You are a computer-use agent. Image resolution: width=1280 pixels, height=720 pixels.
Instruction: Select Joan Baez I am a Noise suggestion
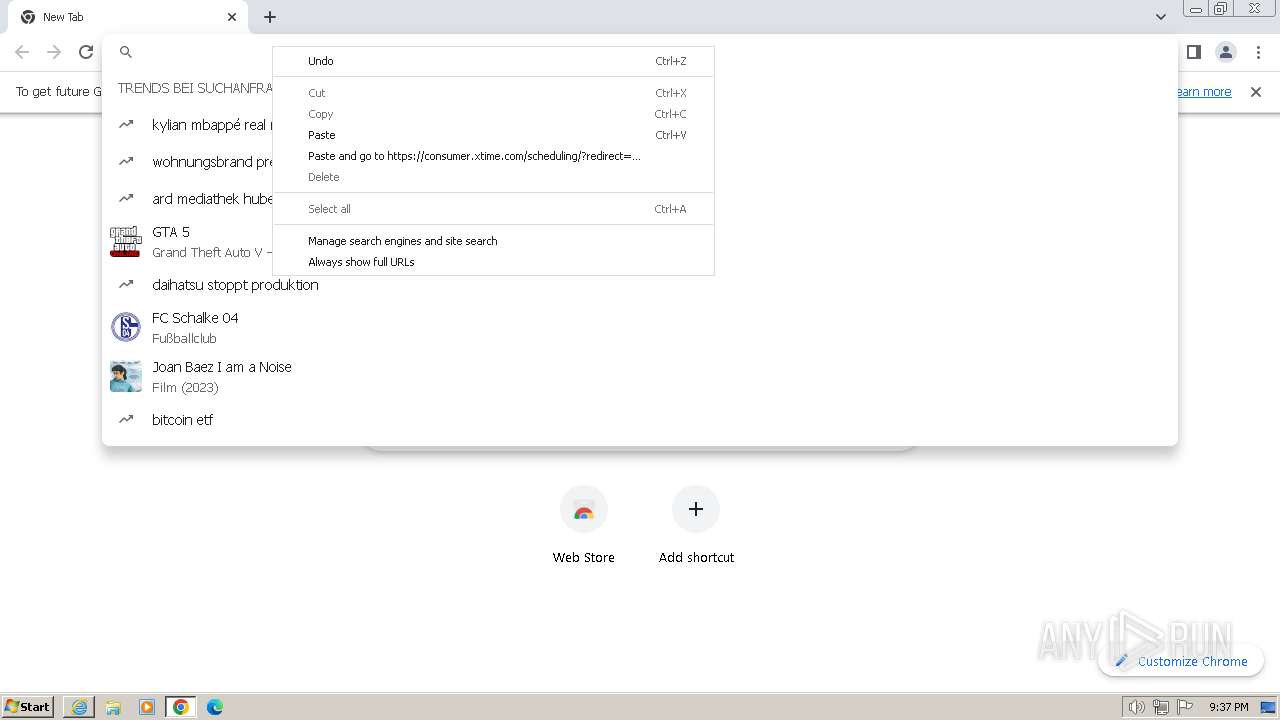click(x=640, y=377)
